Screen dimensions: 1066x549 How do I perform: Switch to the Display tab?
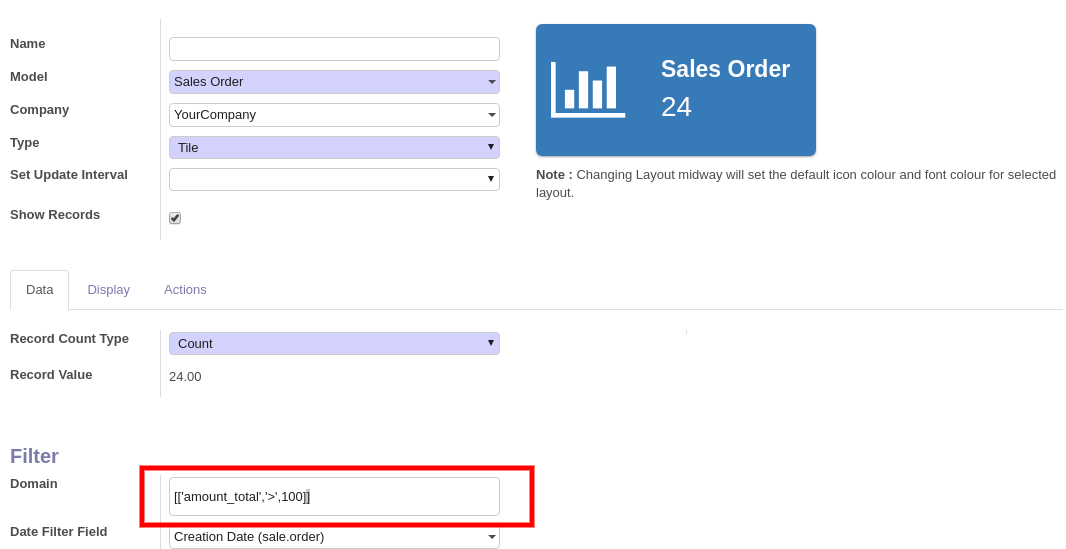pyautogui.click(x=108, y=290)
